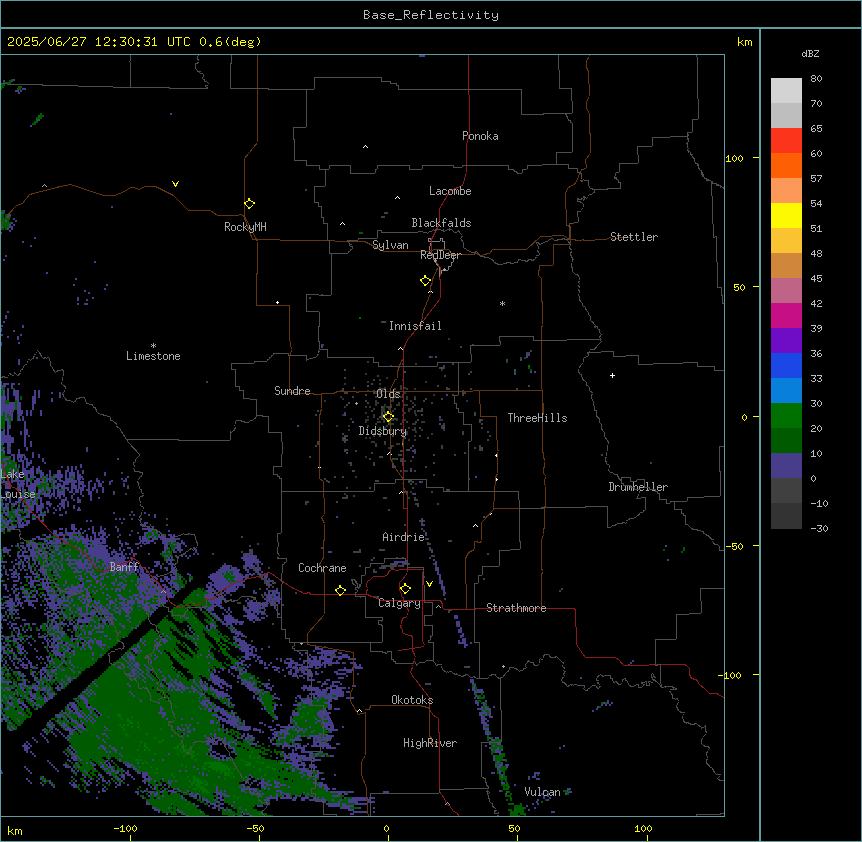Click the dBZ legend heading

tap(810, 53)
